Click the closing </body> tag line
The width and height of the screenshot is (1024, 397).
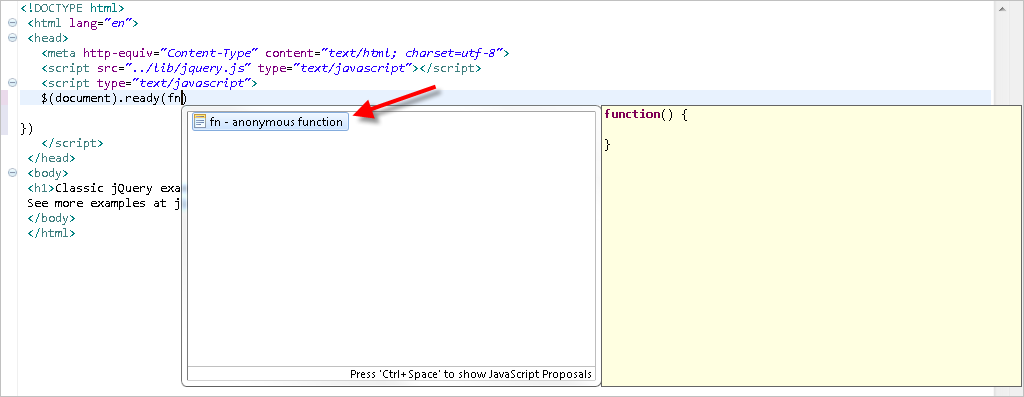pyautogui.click(x=51, y=218)
